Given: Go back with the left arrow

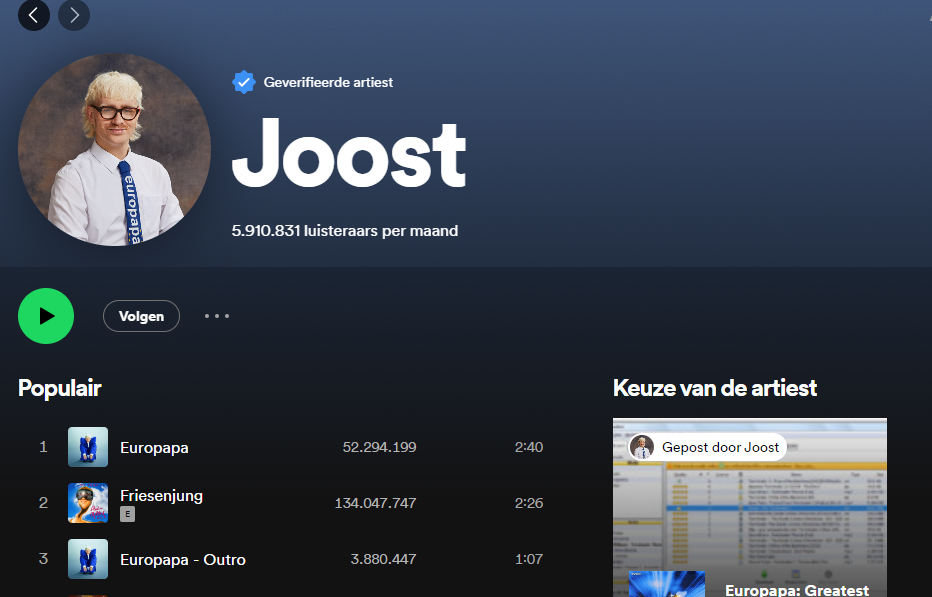Looking at the screenshot, I should [x=34, y=15].
